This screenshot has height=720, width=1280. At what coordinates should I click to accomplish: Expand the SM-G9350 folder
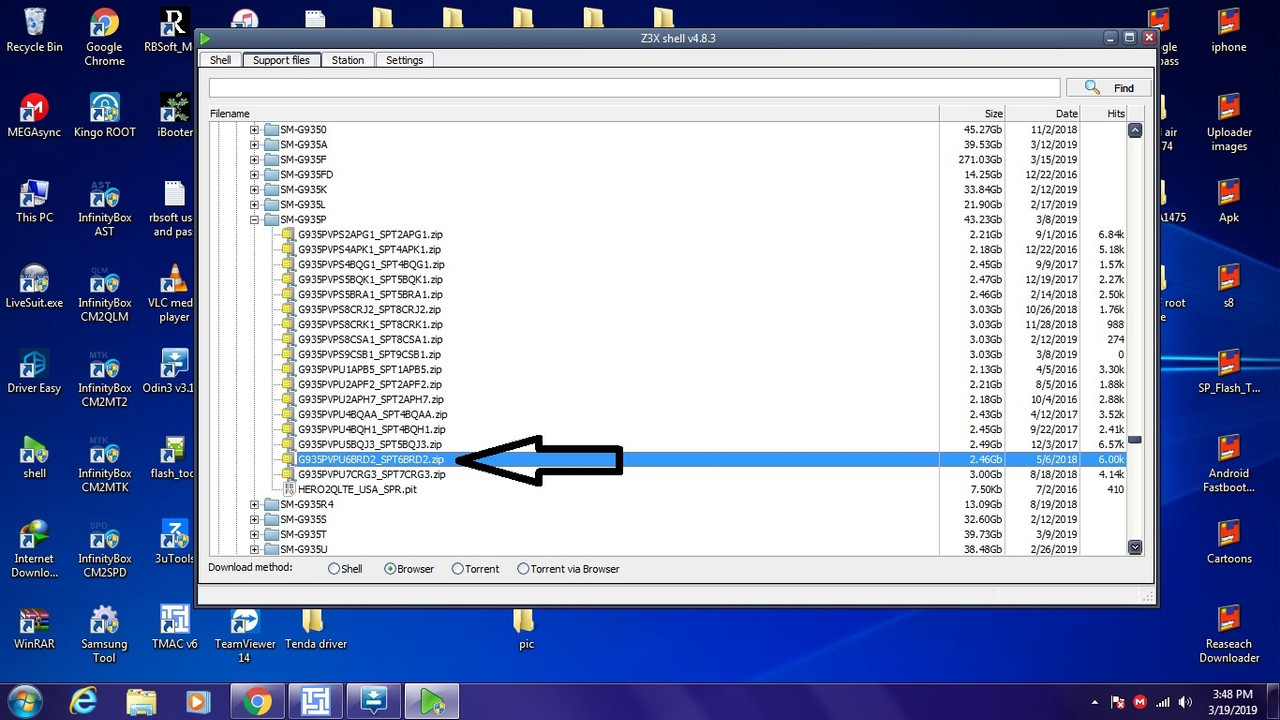coord(254,130)
